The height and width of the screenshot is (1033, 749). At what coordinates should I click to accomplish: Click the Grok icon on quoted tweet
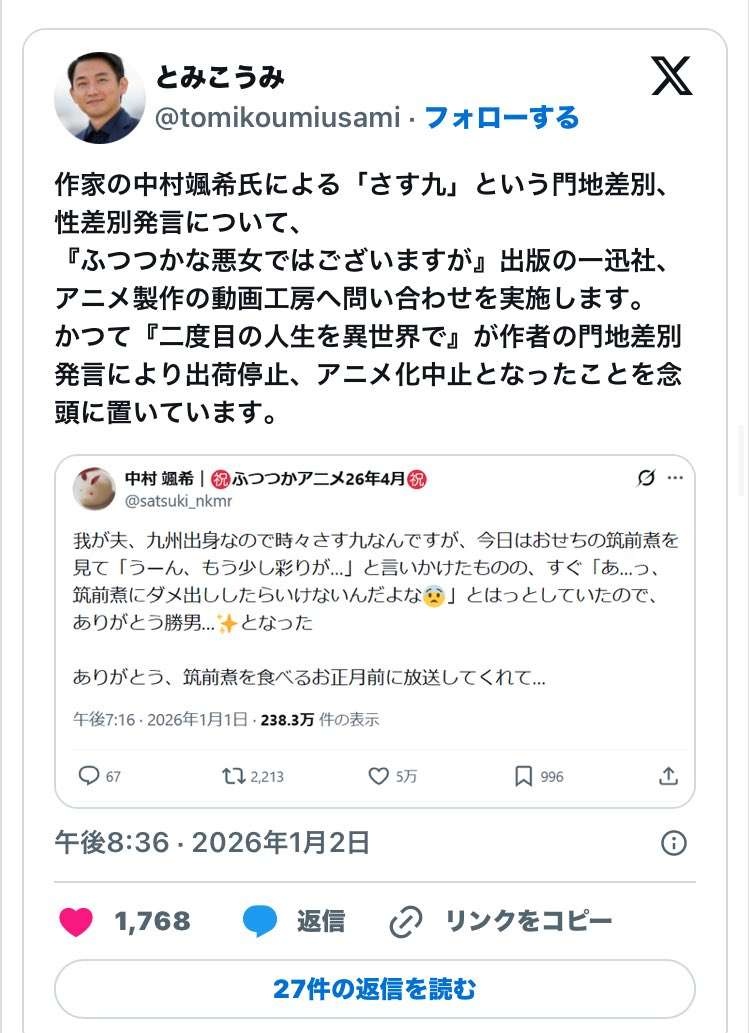[646, 478]
